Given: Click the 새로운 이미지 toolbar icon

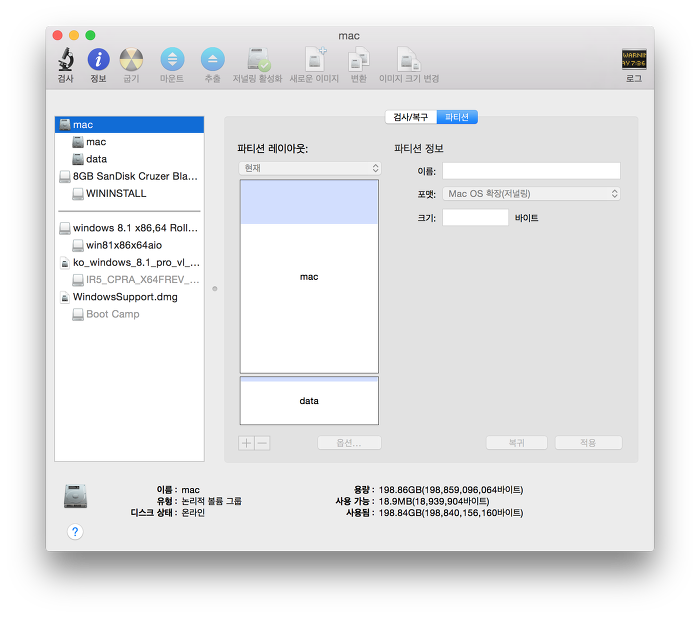Looking at the screenshot, I should tap(315, 59).
